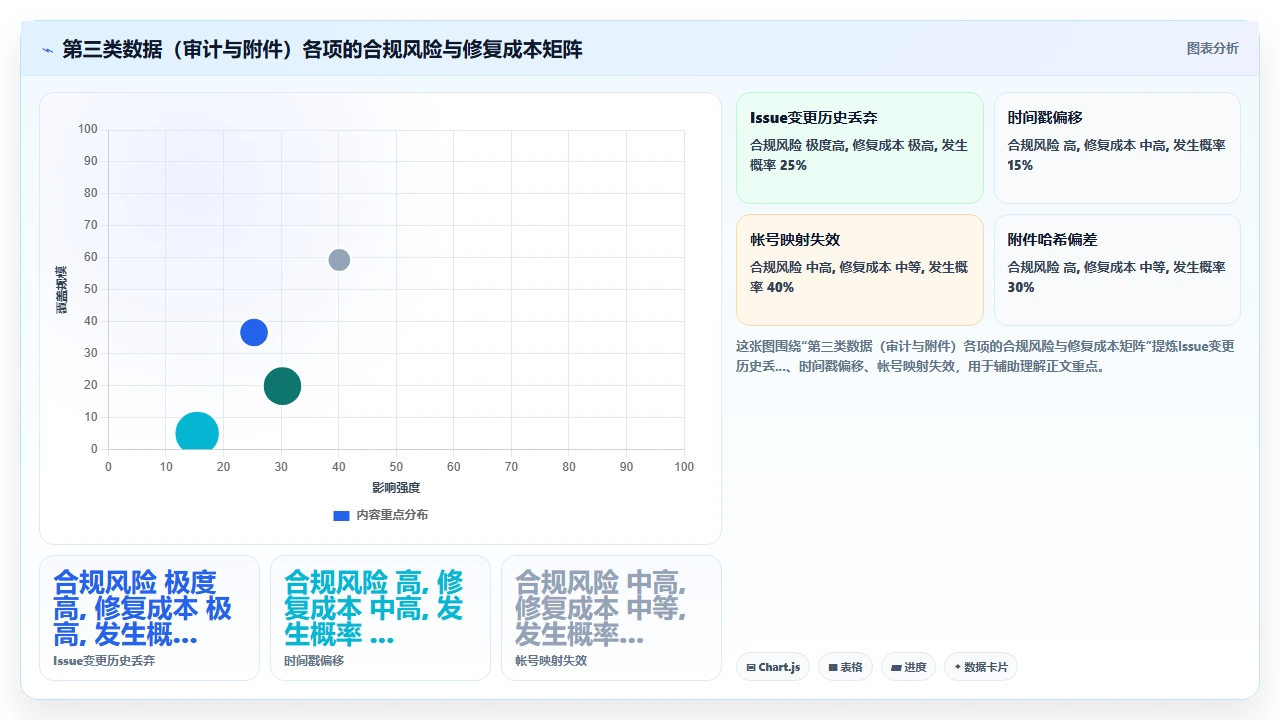Image resolution: width=1280 pixels, height=720 pixels.
Task: Click the Chart.js tag icon
Action: 751,667
